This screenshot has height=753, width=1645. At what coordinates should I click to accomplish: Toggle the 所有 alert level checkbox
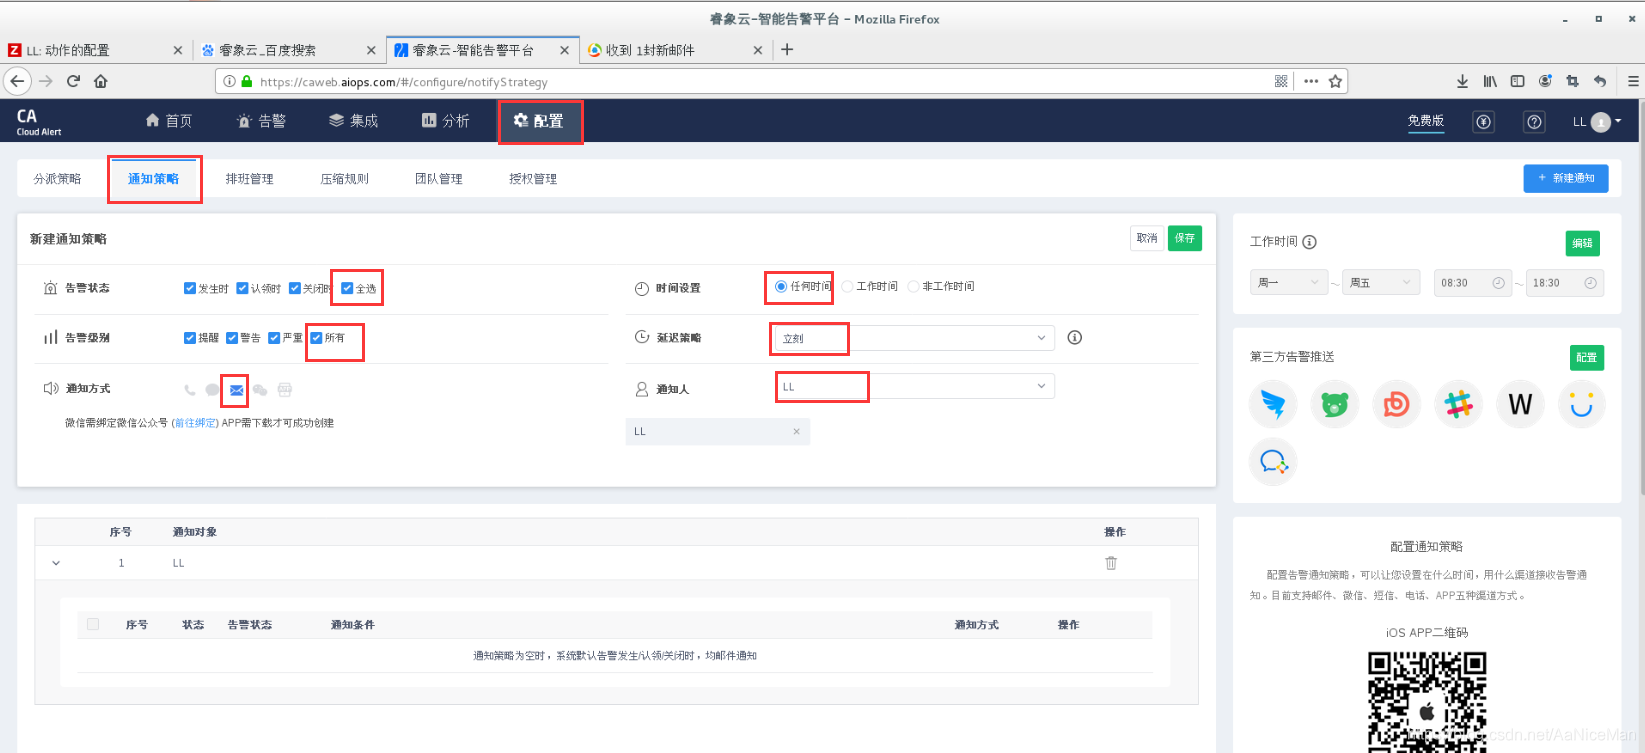click(x=316, y=338)
